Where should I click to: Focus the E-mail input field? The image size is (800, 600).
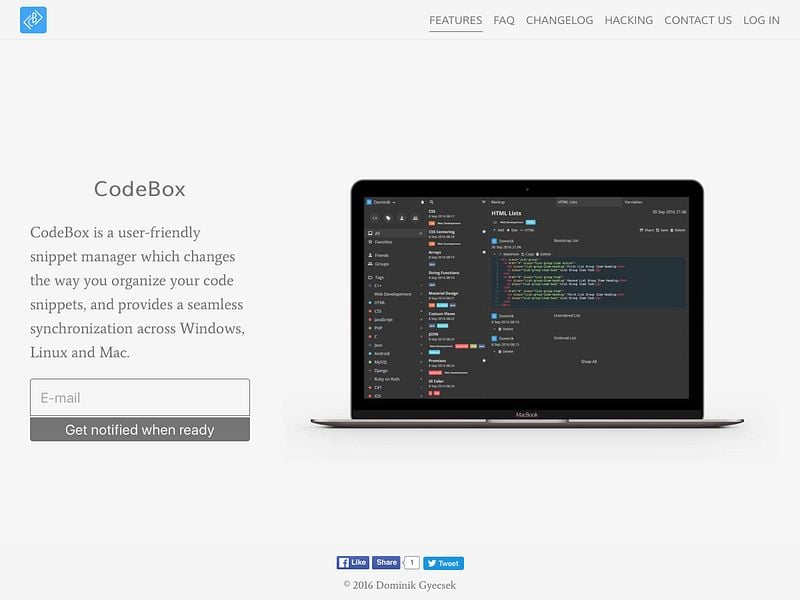click(x=140, y=397)
